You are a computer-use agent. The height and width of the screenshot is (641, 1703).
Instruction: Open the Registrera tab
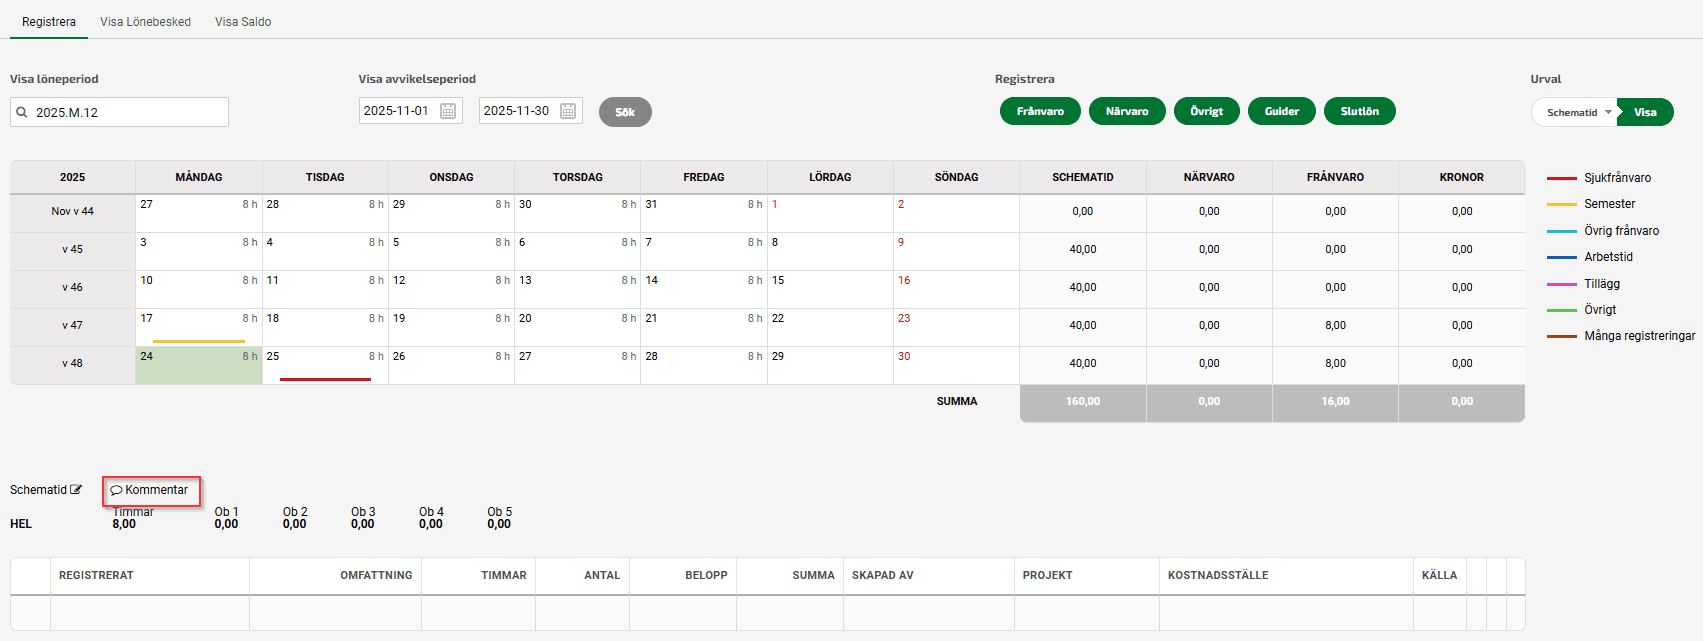click(49, 22)
